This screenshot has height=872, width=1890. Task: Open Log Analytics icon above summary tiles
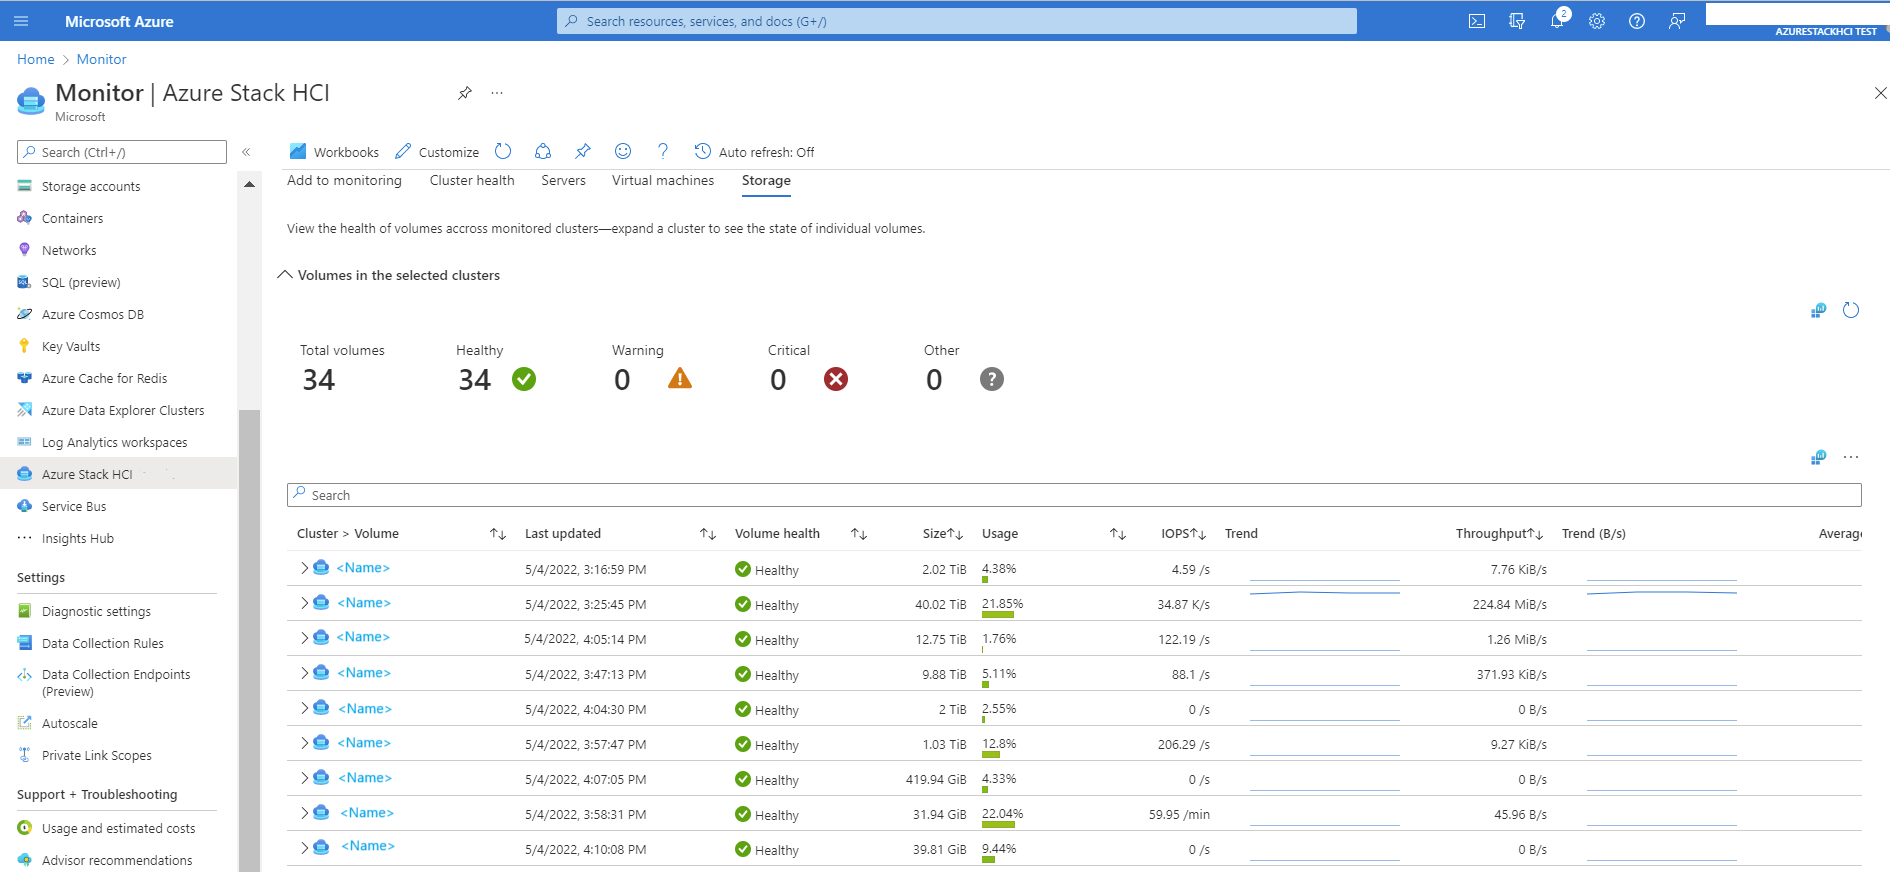[1818, 310]
